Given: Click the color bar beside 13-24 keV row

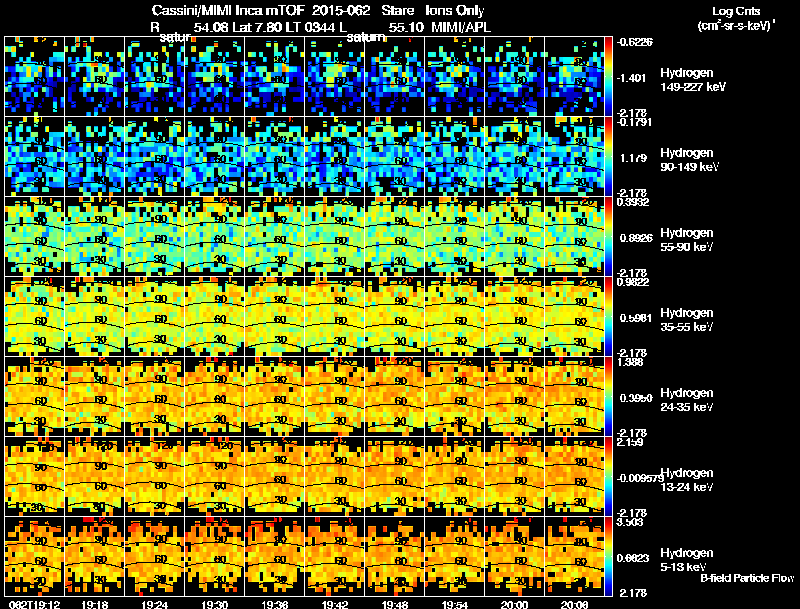Looking at the screenshot, I should pos(608,477).
